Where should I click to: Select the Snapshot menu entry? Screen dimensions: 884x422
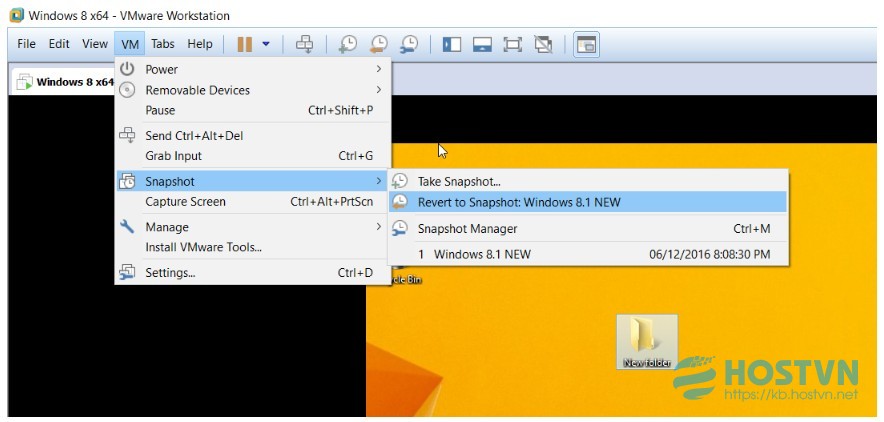tap(253, 181)
